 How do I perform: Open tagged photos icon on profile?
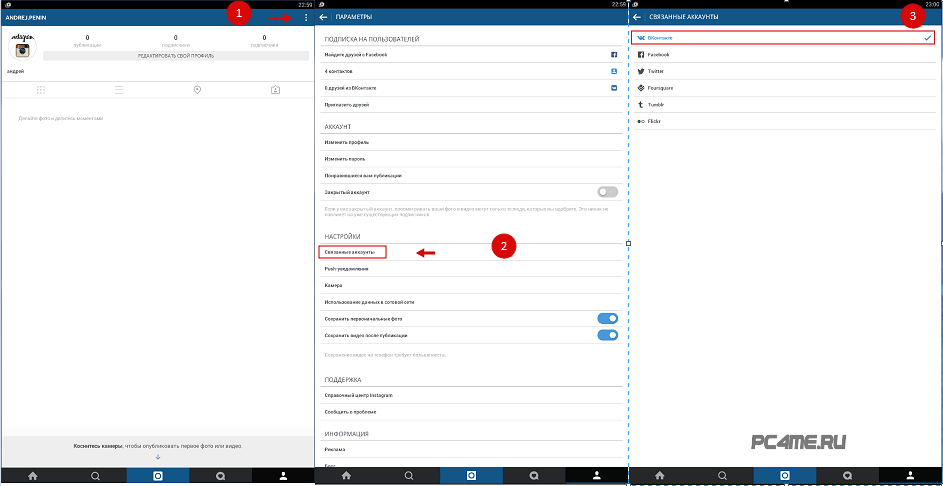tap(275, 90)
